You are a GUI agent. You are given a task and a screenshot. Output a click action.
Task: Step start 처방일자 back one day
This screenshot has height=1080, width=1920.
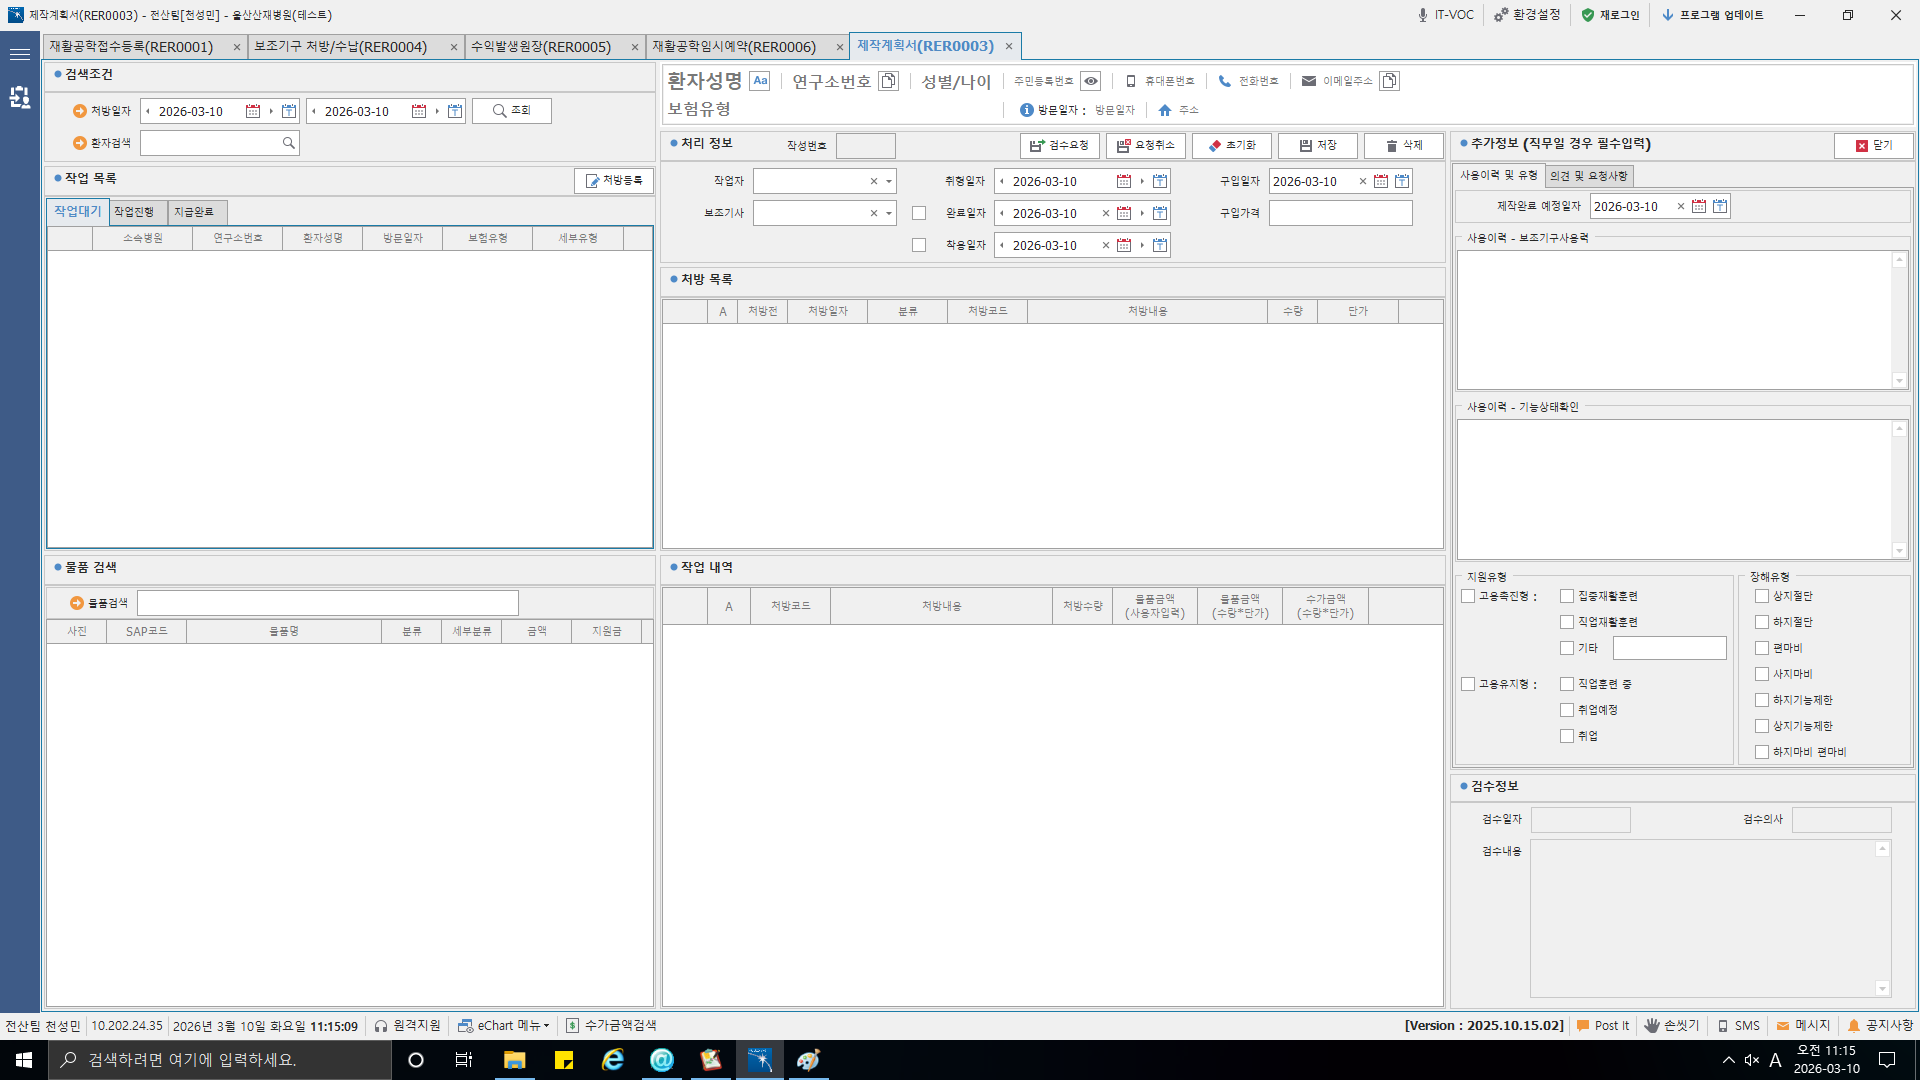pyautogui.click(x=148, y=111)
